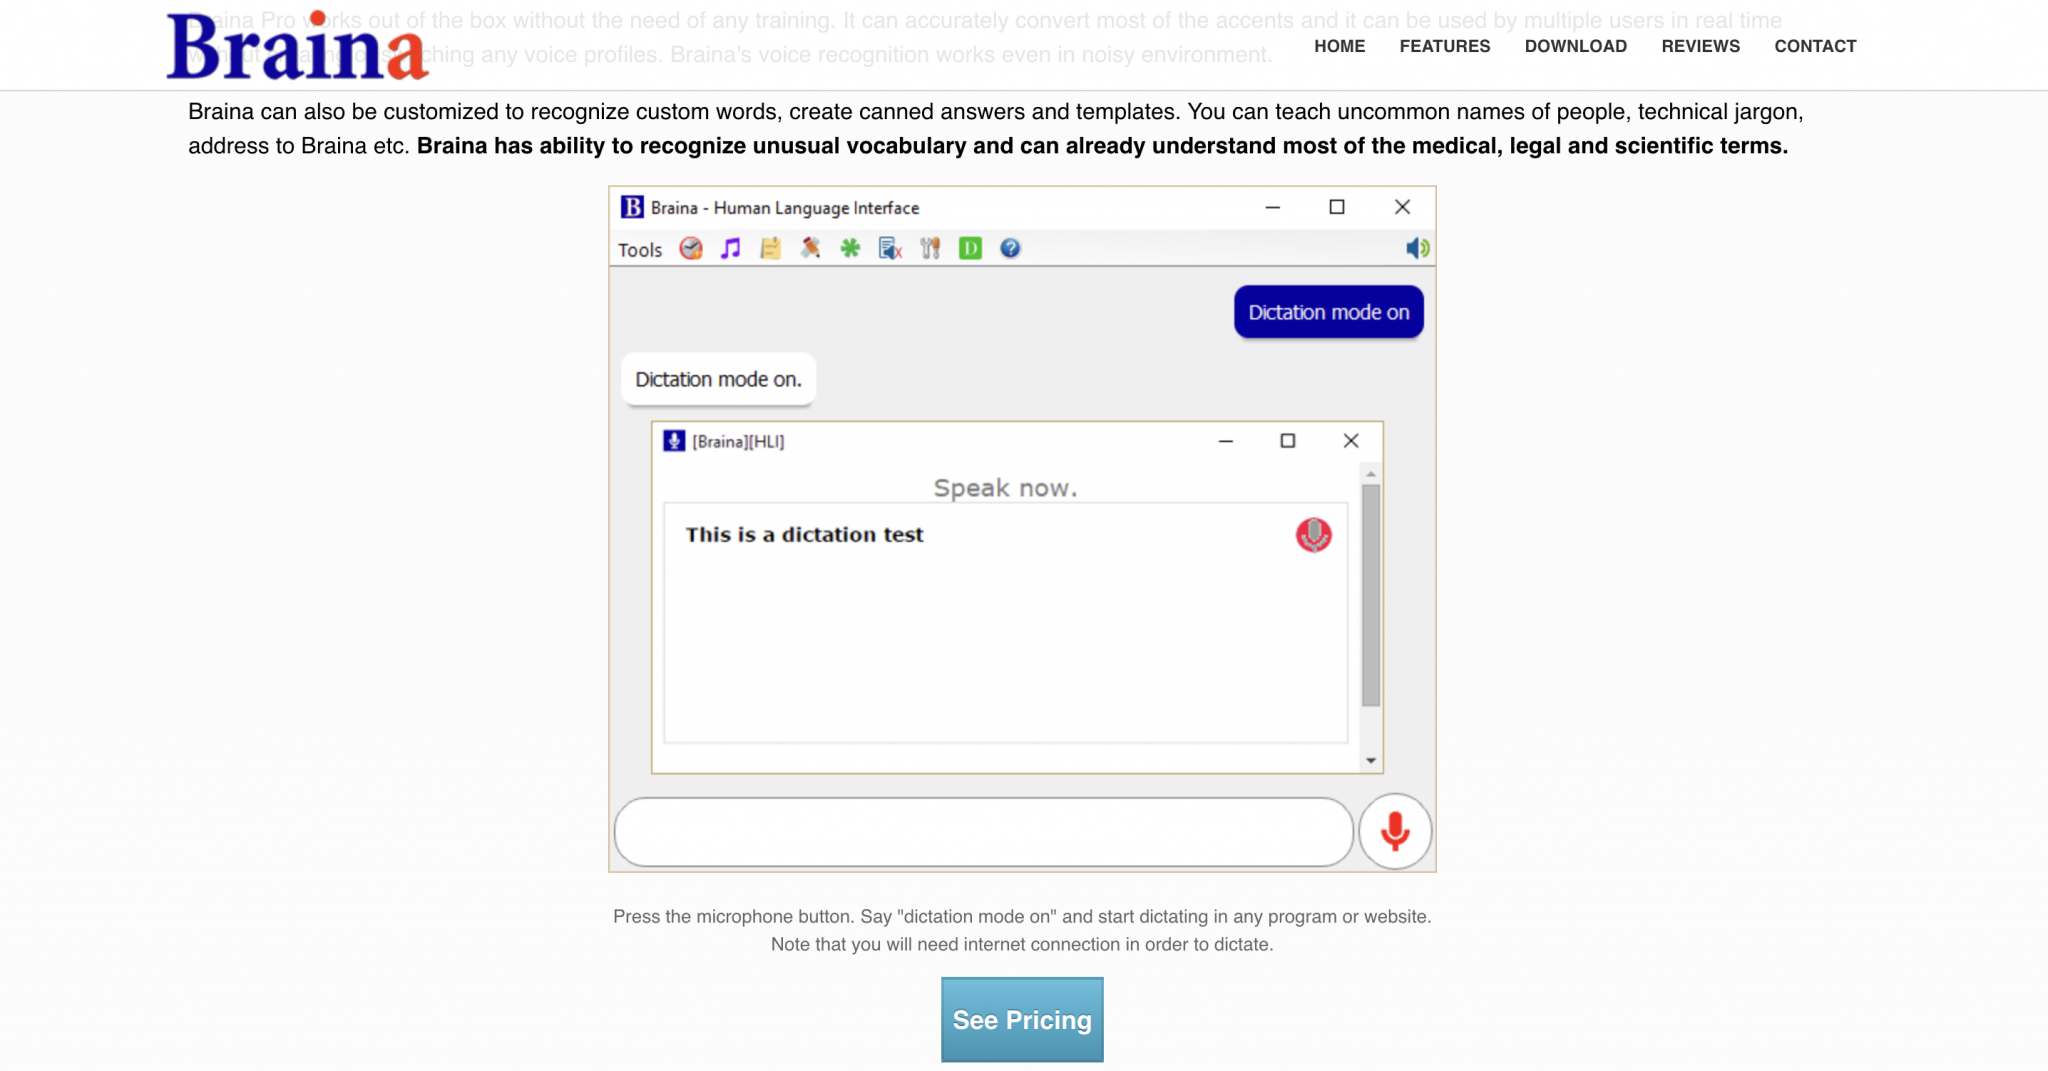Minimize the [Braina][HLI] window
This screenshot has width=2048, height=1071.
[x=1225, y=441]
